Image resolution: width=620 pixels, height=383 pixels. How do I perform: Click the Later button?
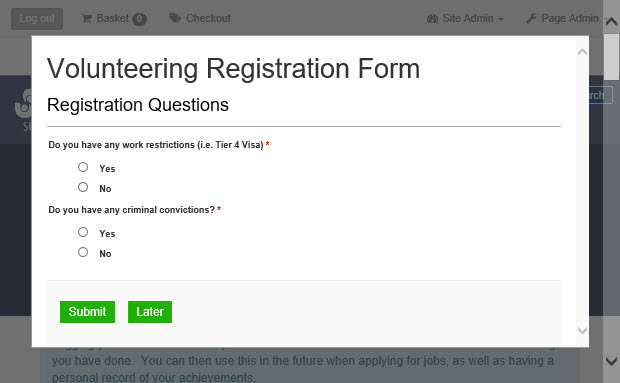[150, 312]
